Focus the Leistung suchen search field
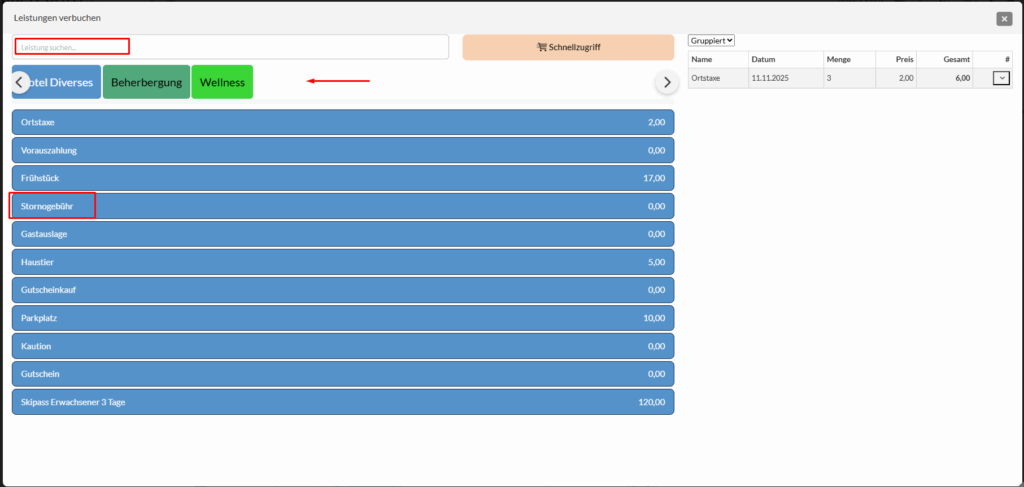The height and width of the screenshot is (487, 1024). (x=231, y=47)
